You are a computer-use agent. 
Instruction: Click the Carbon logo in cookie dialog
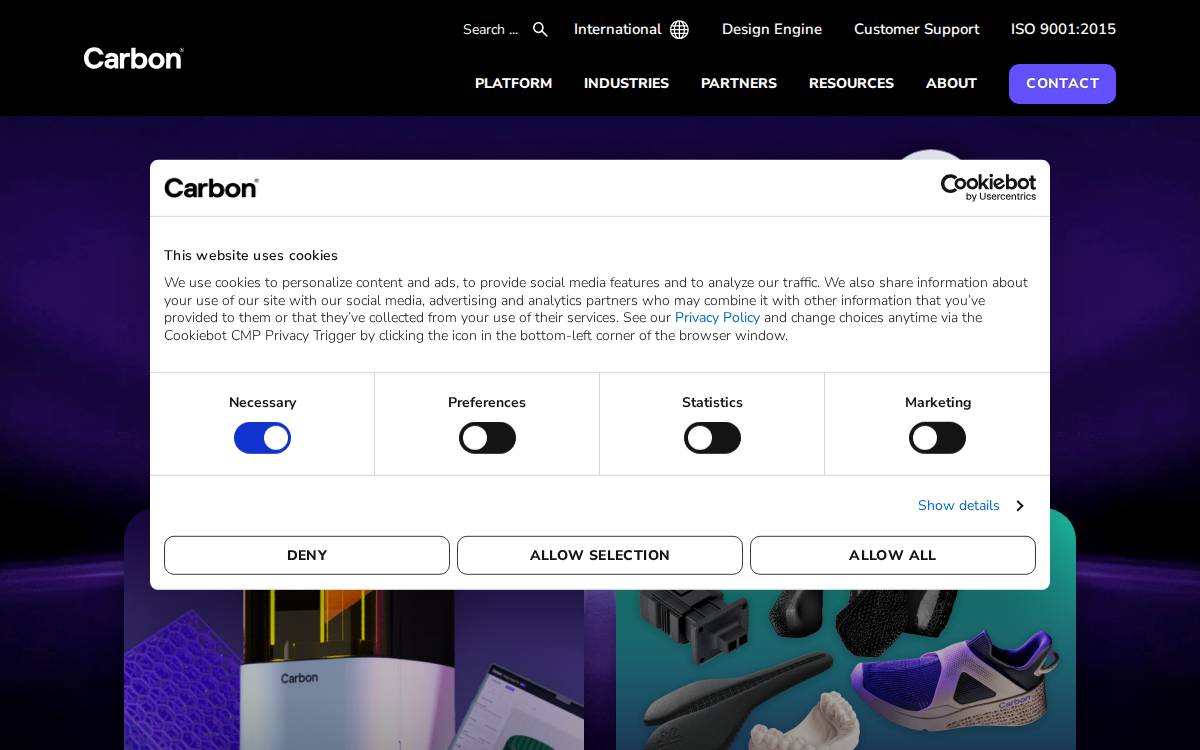211,188
